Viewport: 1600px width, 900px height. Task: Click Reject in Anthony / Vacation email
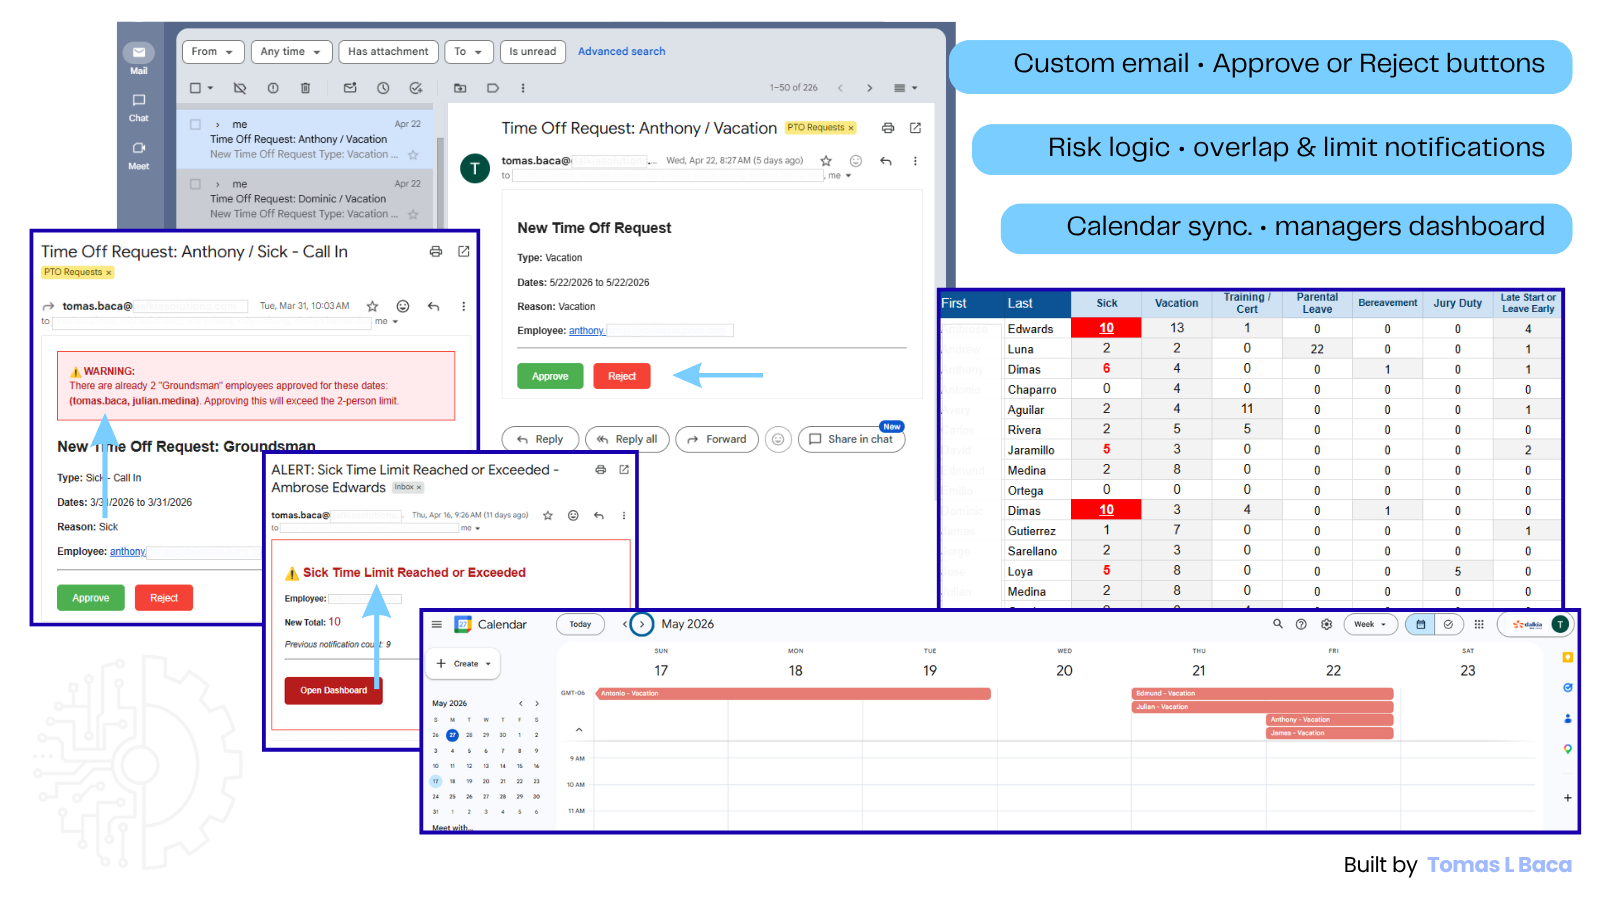[622, 376]
